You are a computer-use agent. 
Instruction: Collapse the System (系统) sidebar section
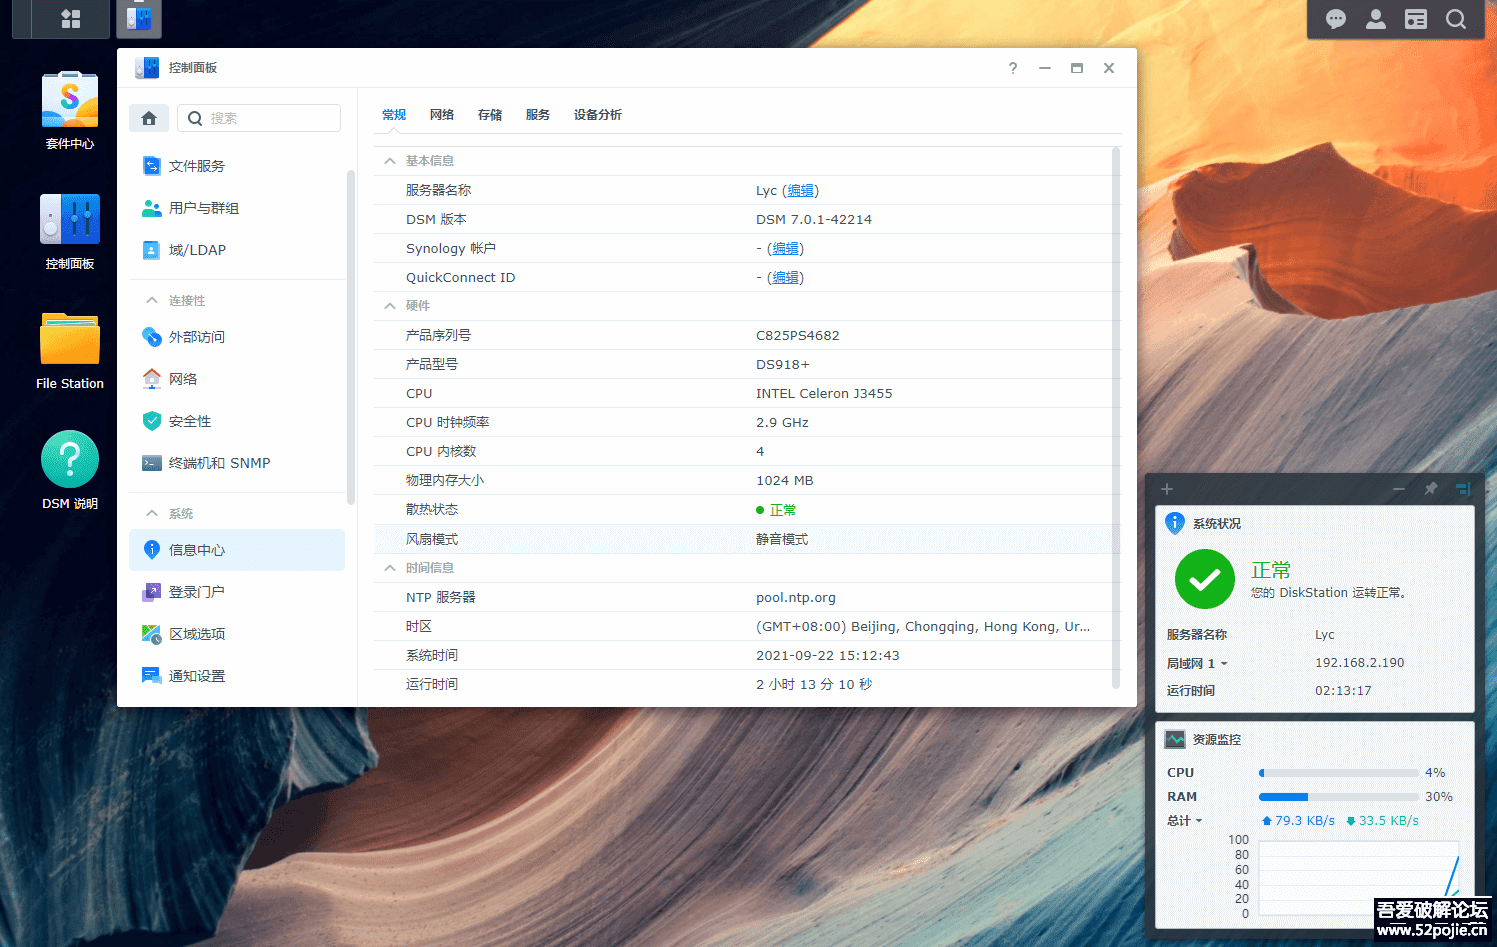pos(152,513)
